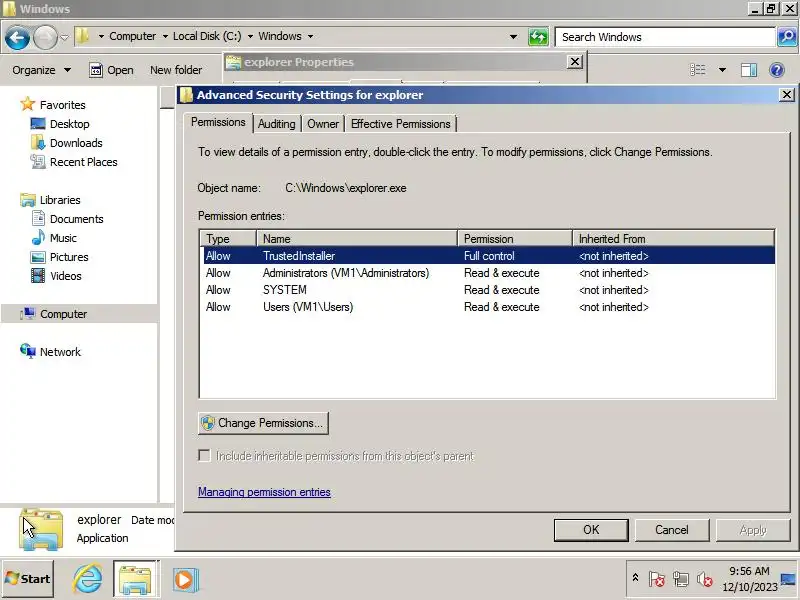Viewport: 800px width, 600px height.
Task: Expand Windows breadcrumb arrow
Action: [310, 36]
